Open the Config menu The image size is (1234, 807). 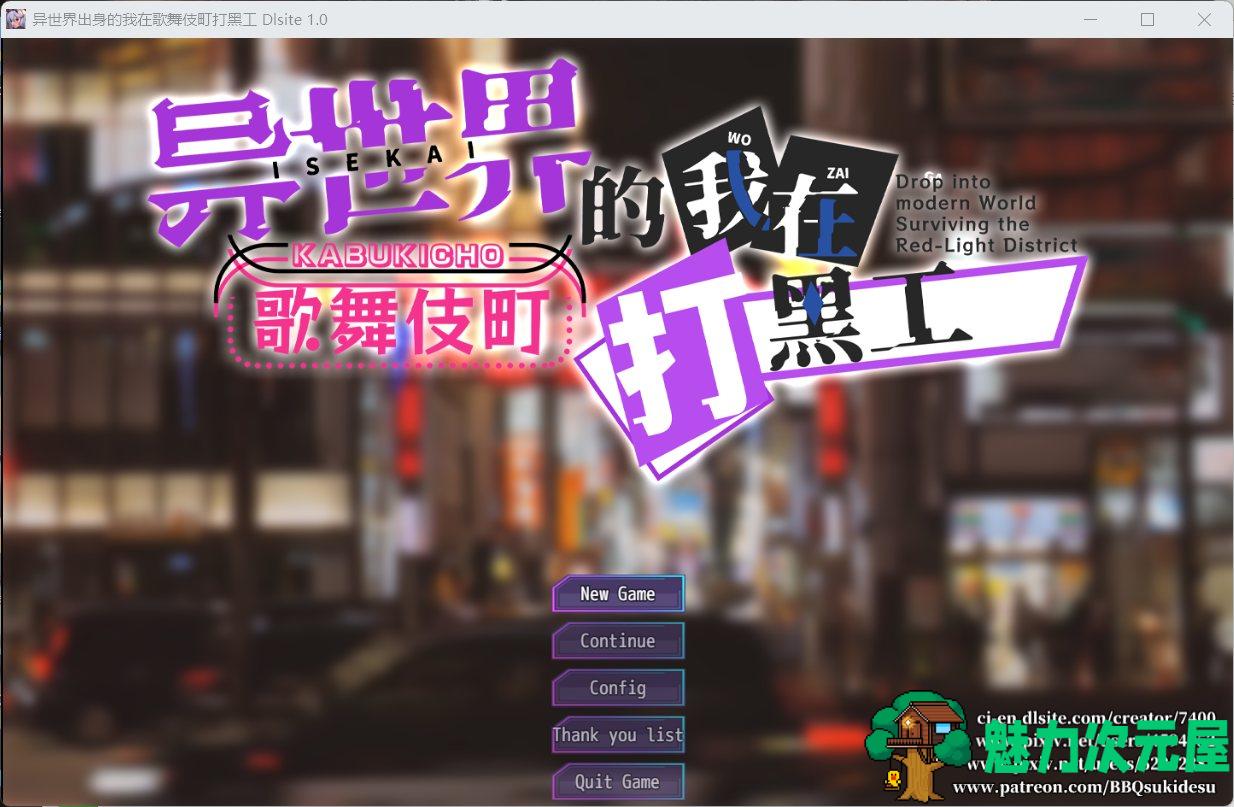coord(618,687)
